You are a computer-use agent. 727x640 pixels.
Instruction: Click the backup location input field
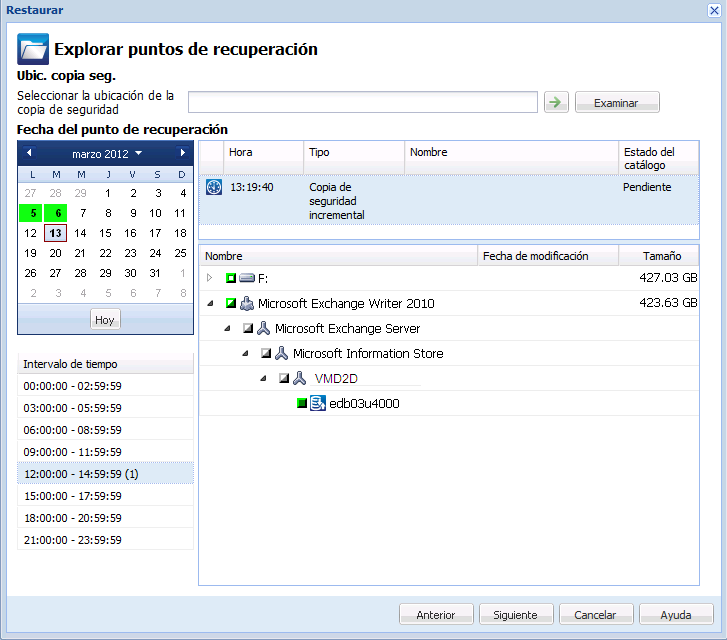coord(363,102)
